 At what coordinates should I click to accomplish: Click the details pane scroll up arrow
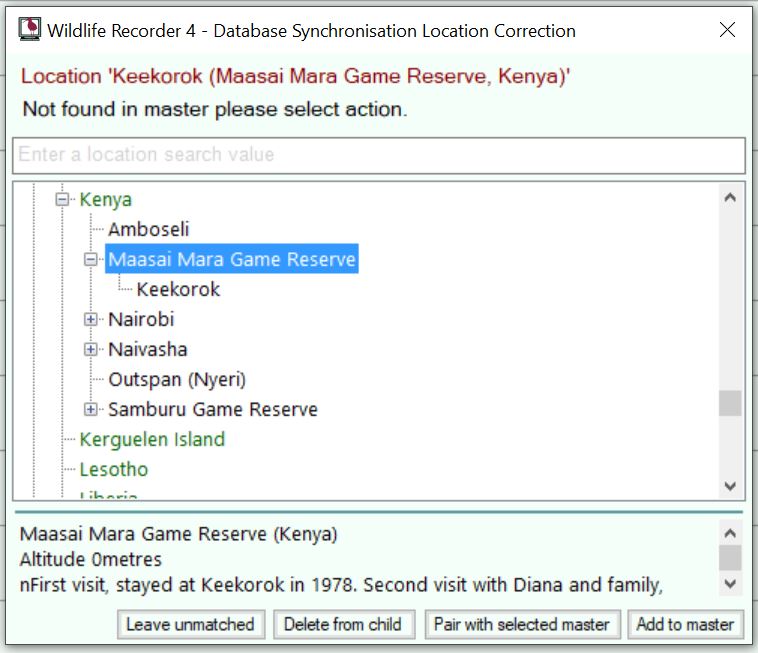730,533
